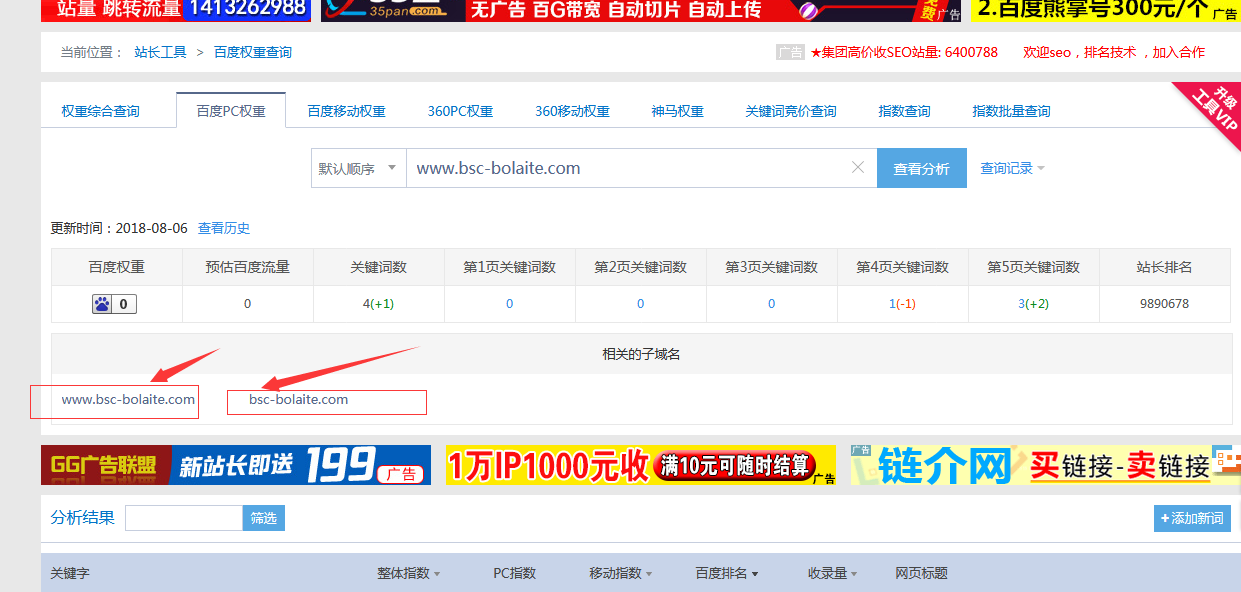Click the 网页标题 column header
This screenshot has width=1241, height=592.
point(921,573)
